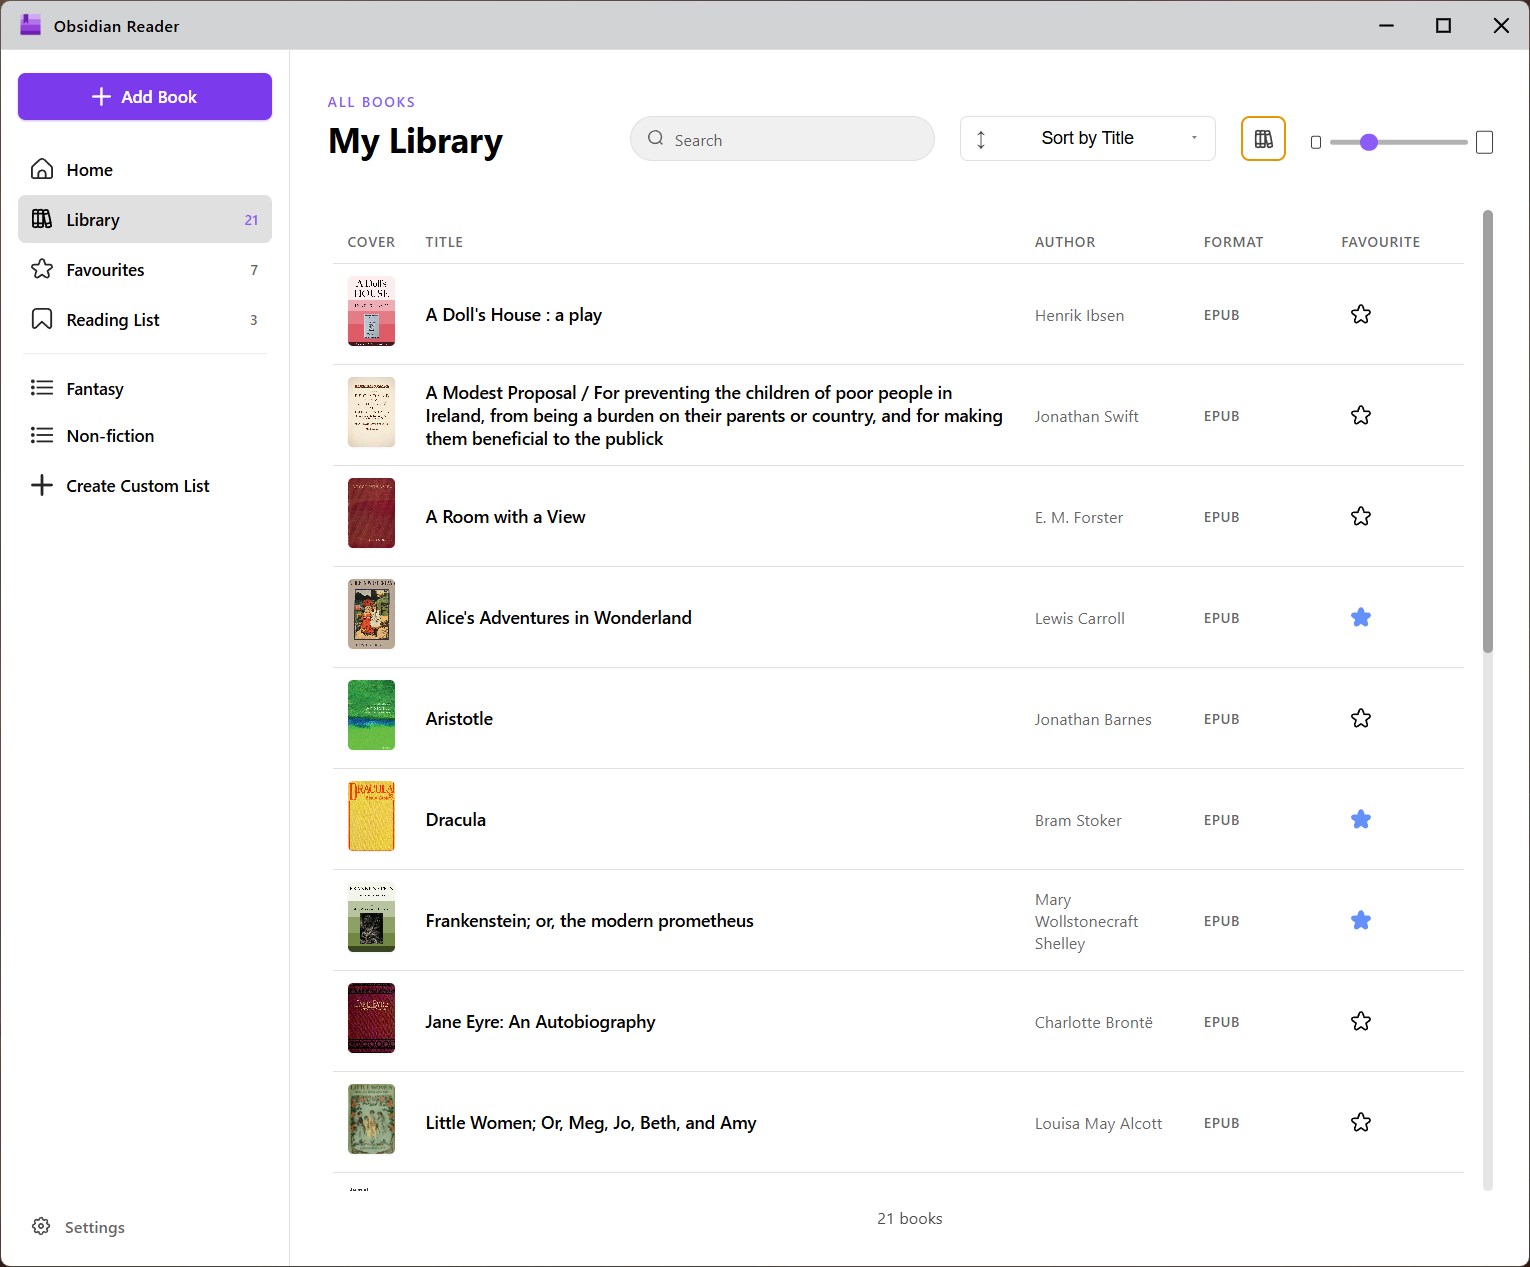
Task: Favourite Jane Eyre using its star
Action: tap(1361, 1021)
